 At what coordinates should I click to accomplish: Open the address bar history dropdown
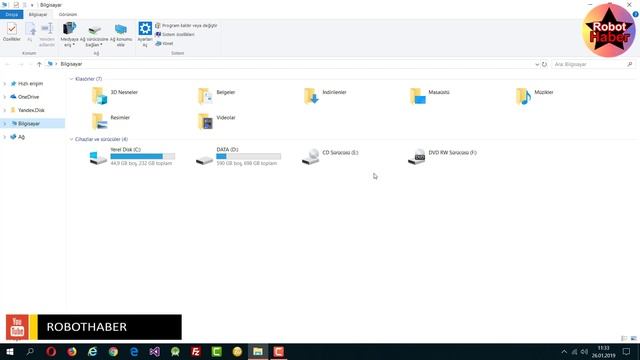(x=537, y=64)
